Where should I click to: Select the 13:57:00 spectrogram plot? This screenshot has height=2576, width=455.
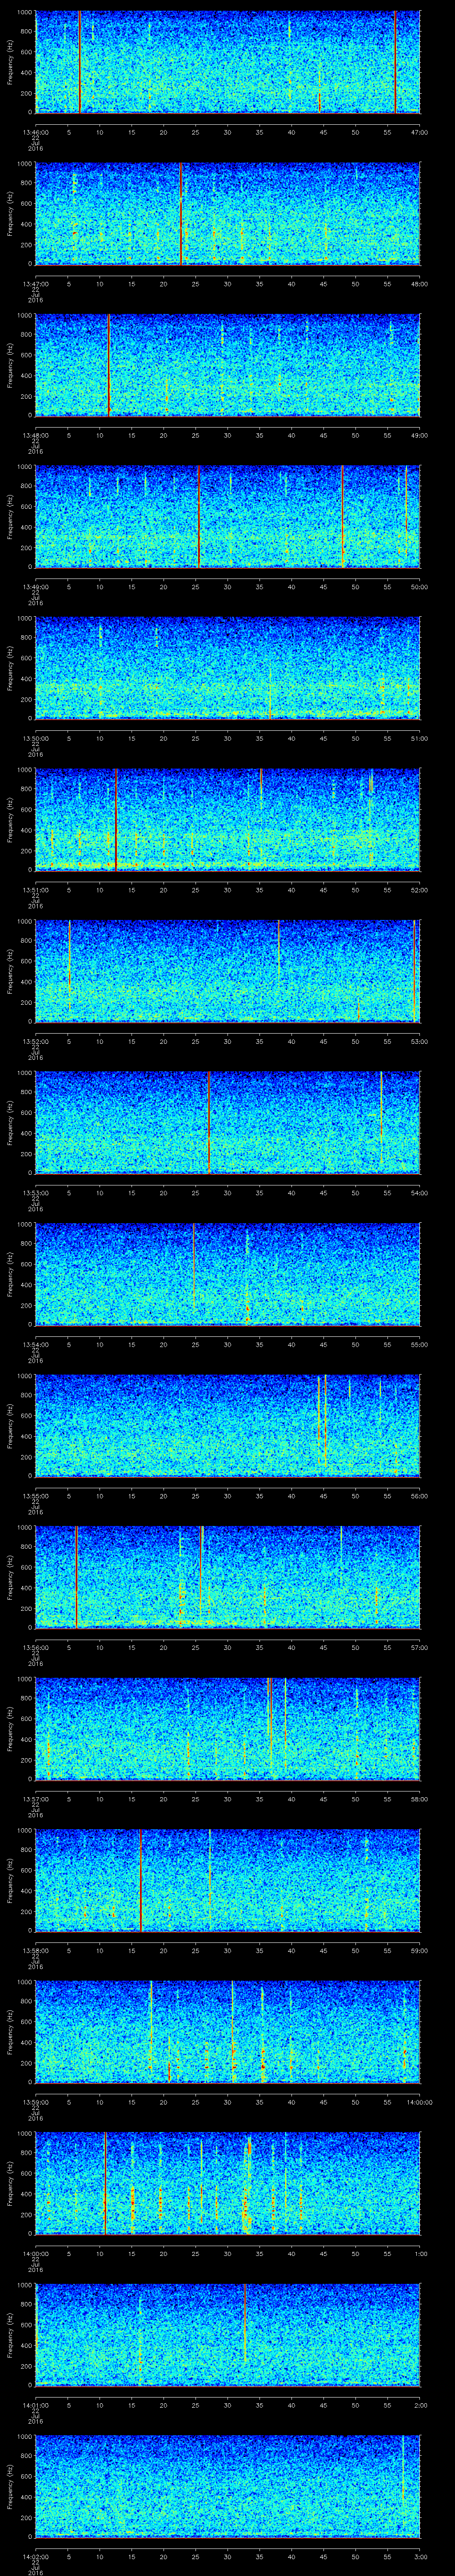point(227,1728)
